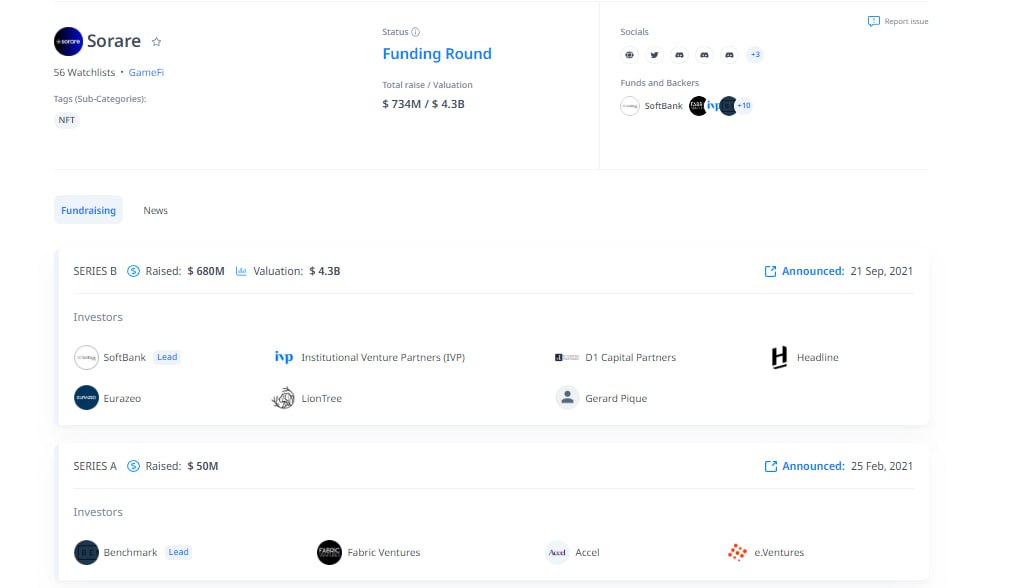Click the Lead badge next to Benchmark

click(x=178, y=552)
